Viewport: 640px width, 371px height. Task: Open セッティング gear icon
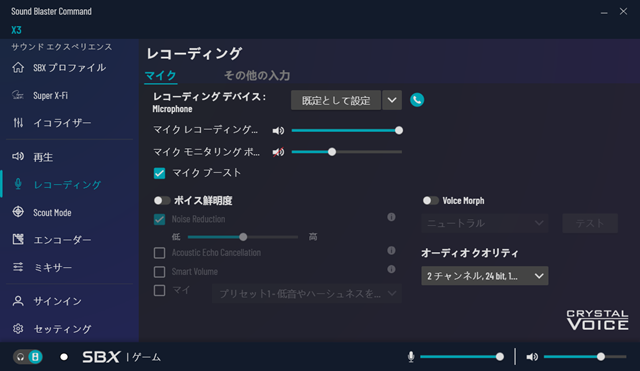pyautogui.click(x=18, y=329)
